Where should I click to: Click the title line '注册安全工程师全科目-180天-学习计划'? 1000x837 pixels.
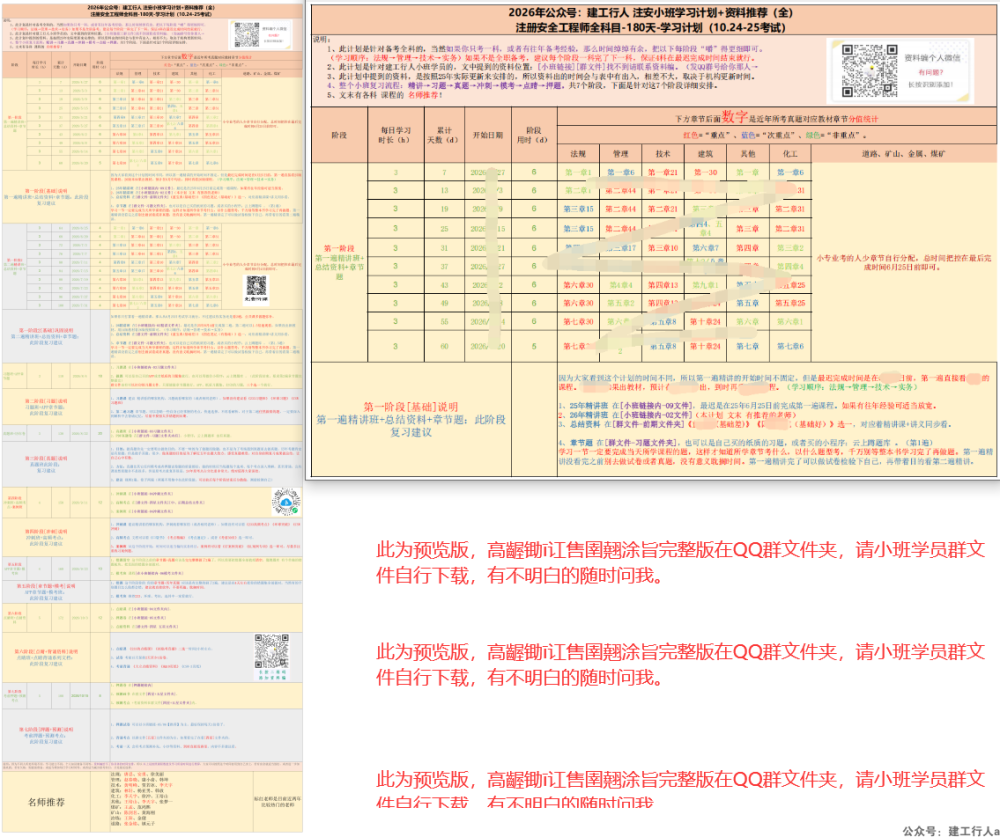[651, 27]
